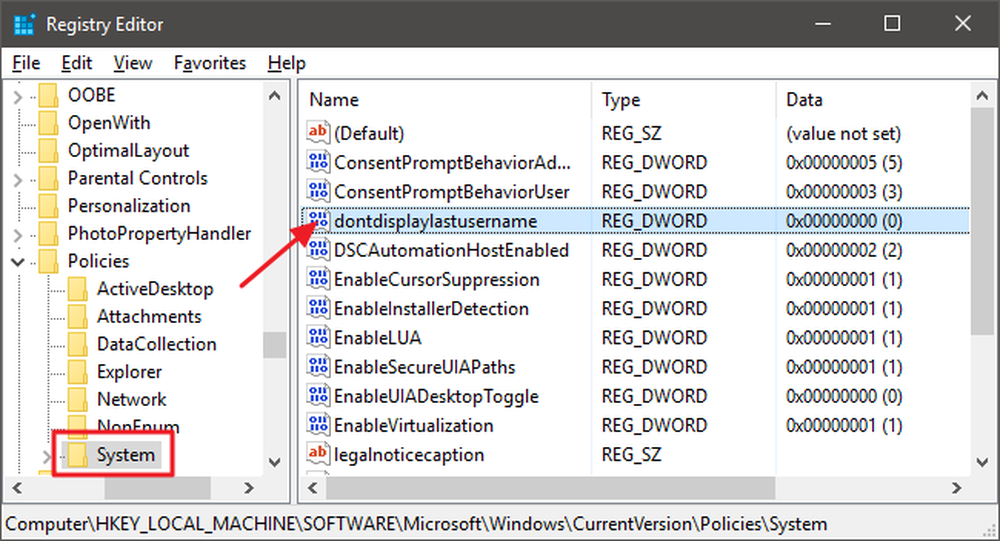This screenshot has width=1000, height=541.
Task: Click the '(value not set)' data cell
Action: 843,133
